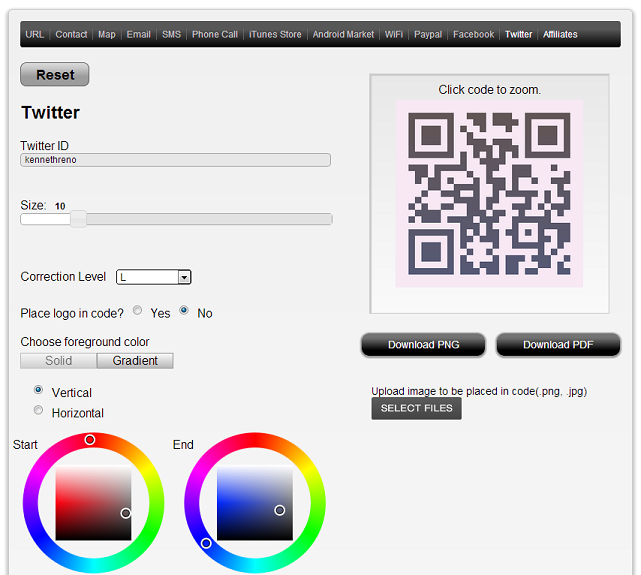Open the iTunes Store tab

point(275,34)
